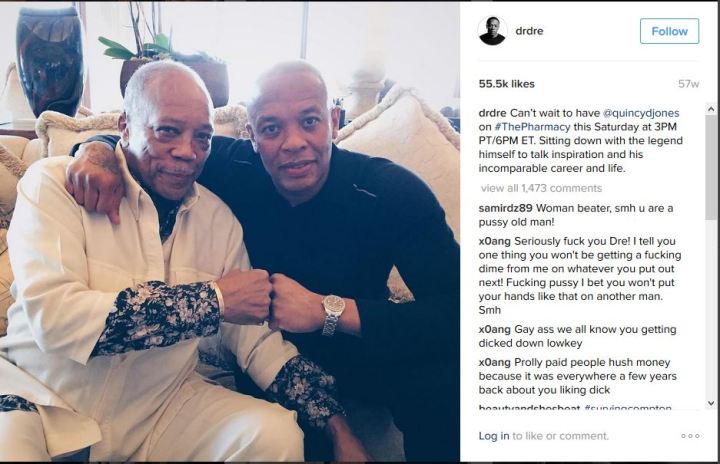Viewport: 720px width, 464px height.
Task: Click the drdre profile avatar
Action: pos(492,31)
